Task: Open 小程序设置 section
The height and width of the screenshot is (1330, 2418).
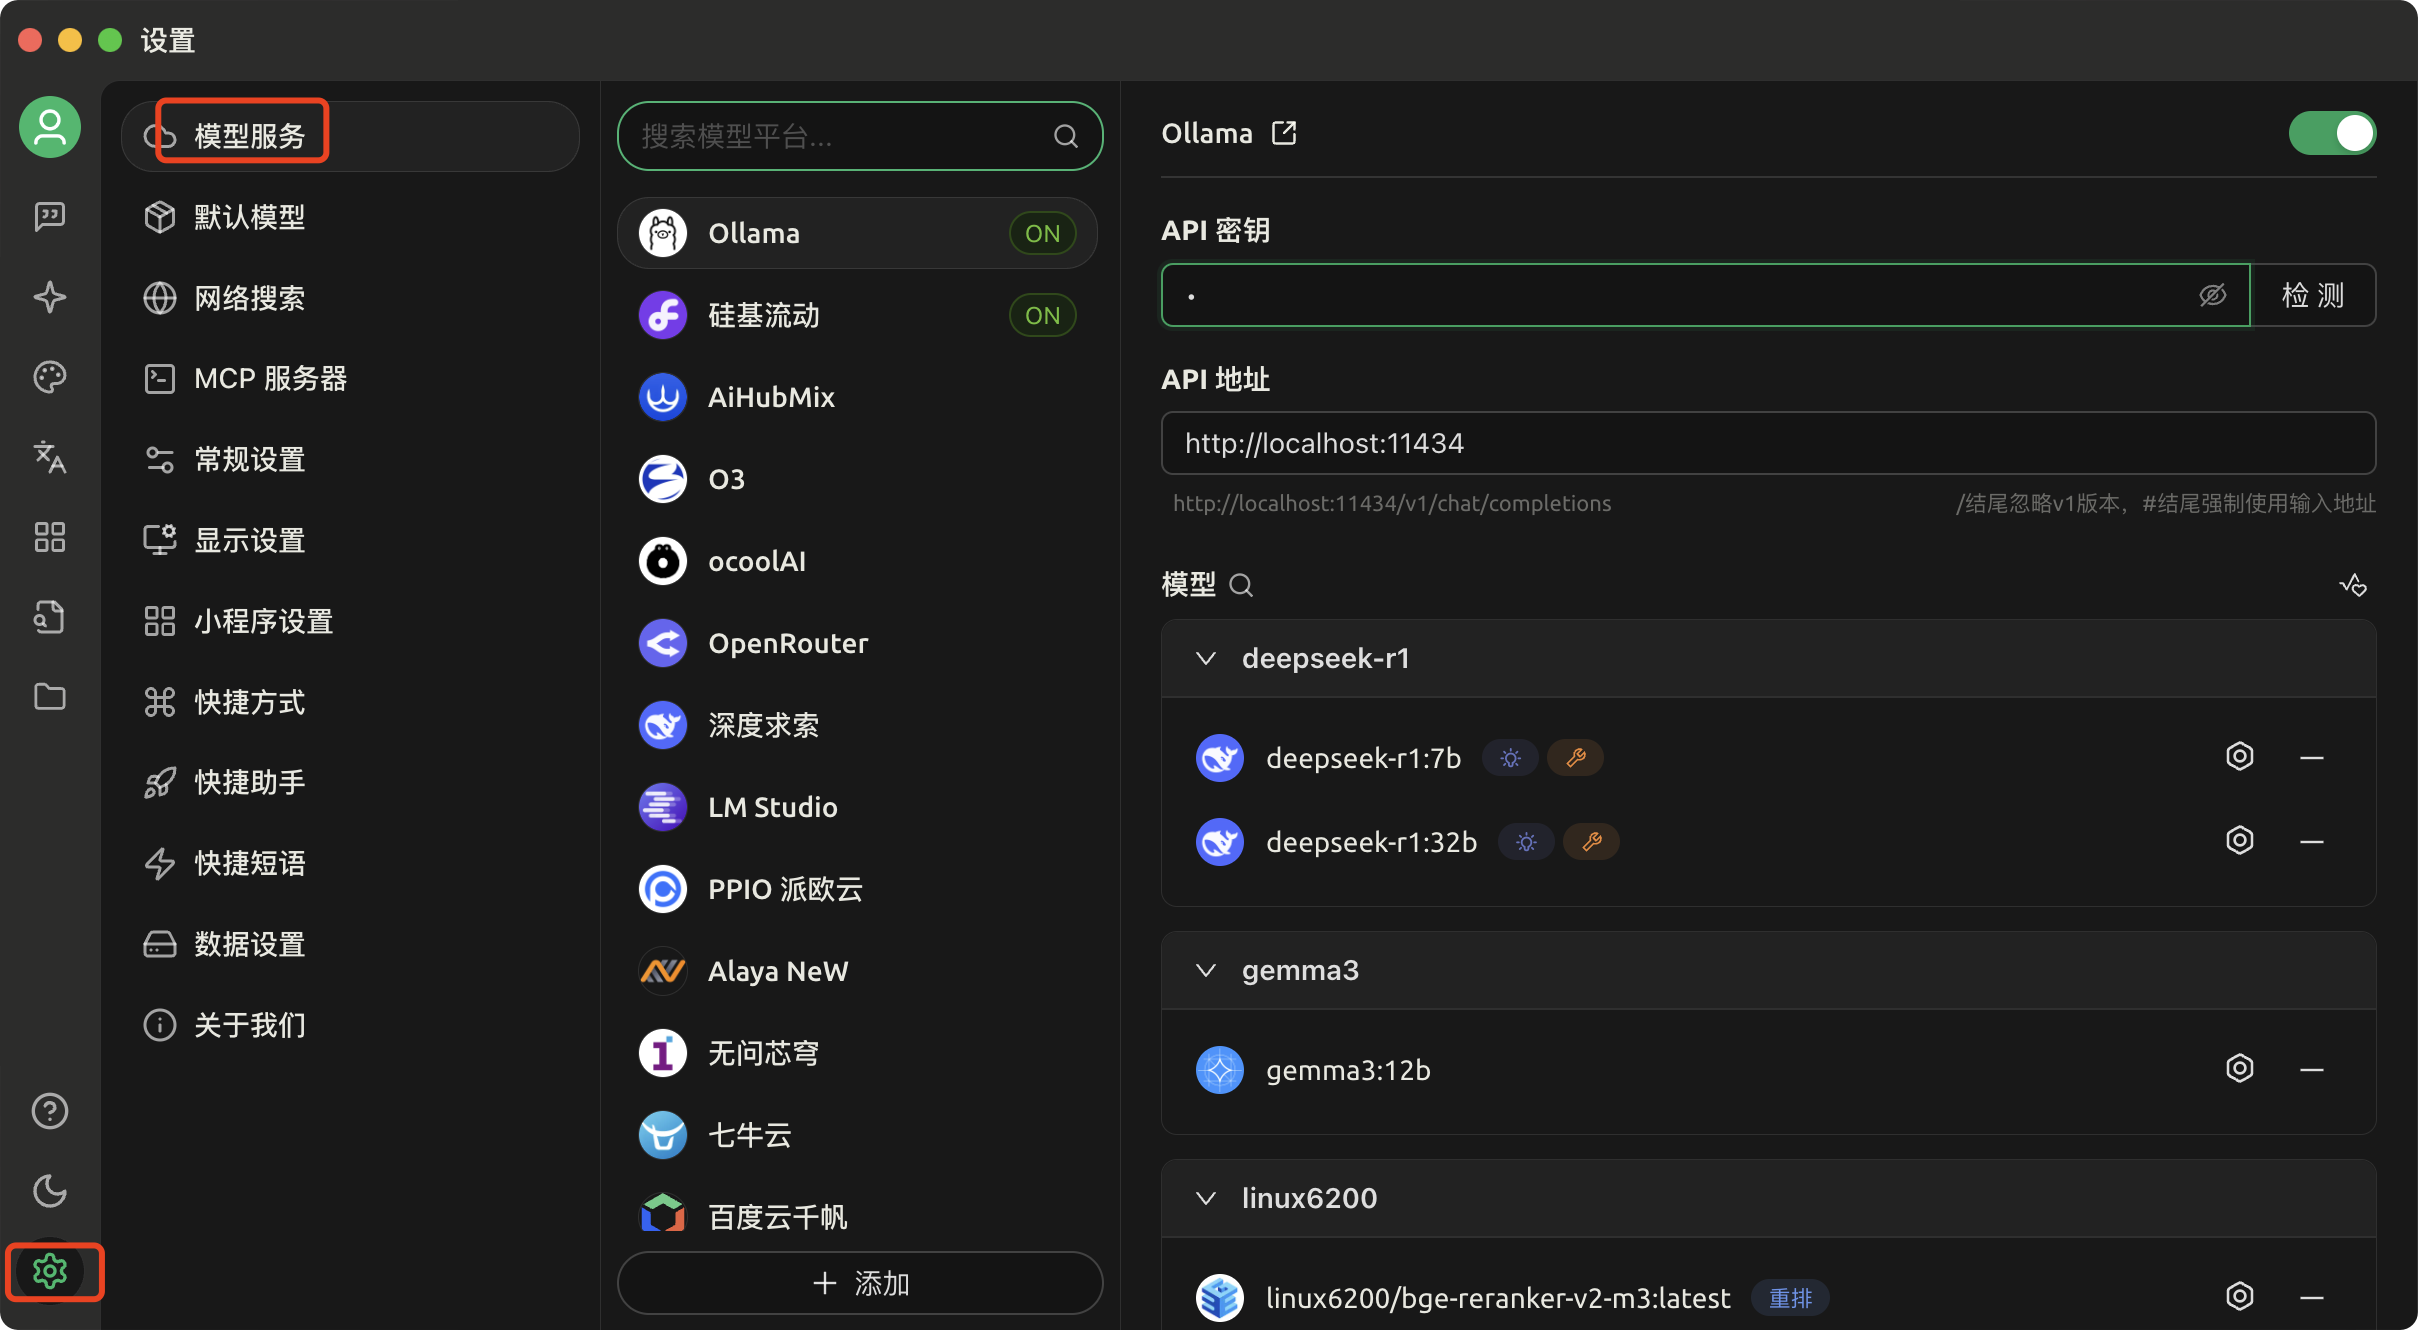Action: pos(350,621)
